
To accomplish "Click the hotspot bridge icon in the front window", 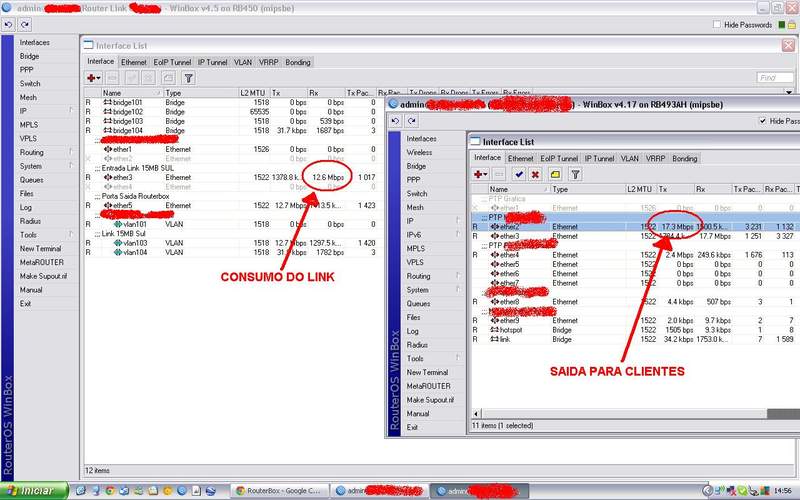I will (494, 330).
